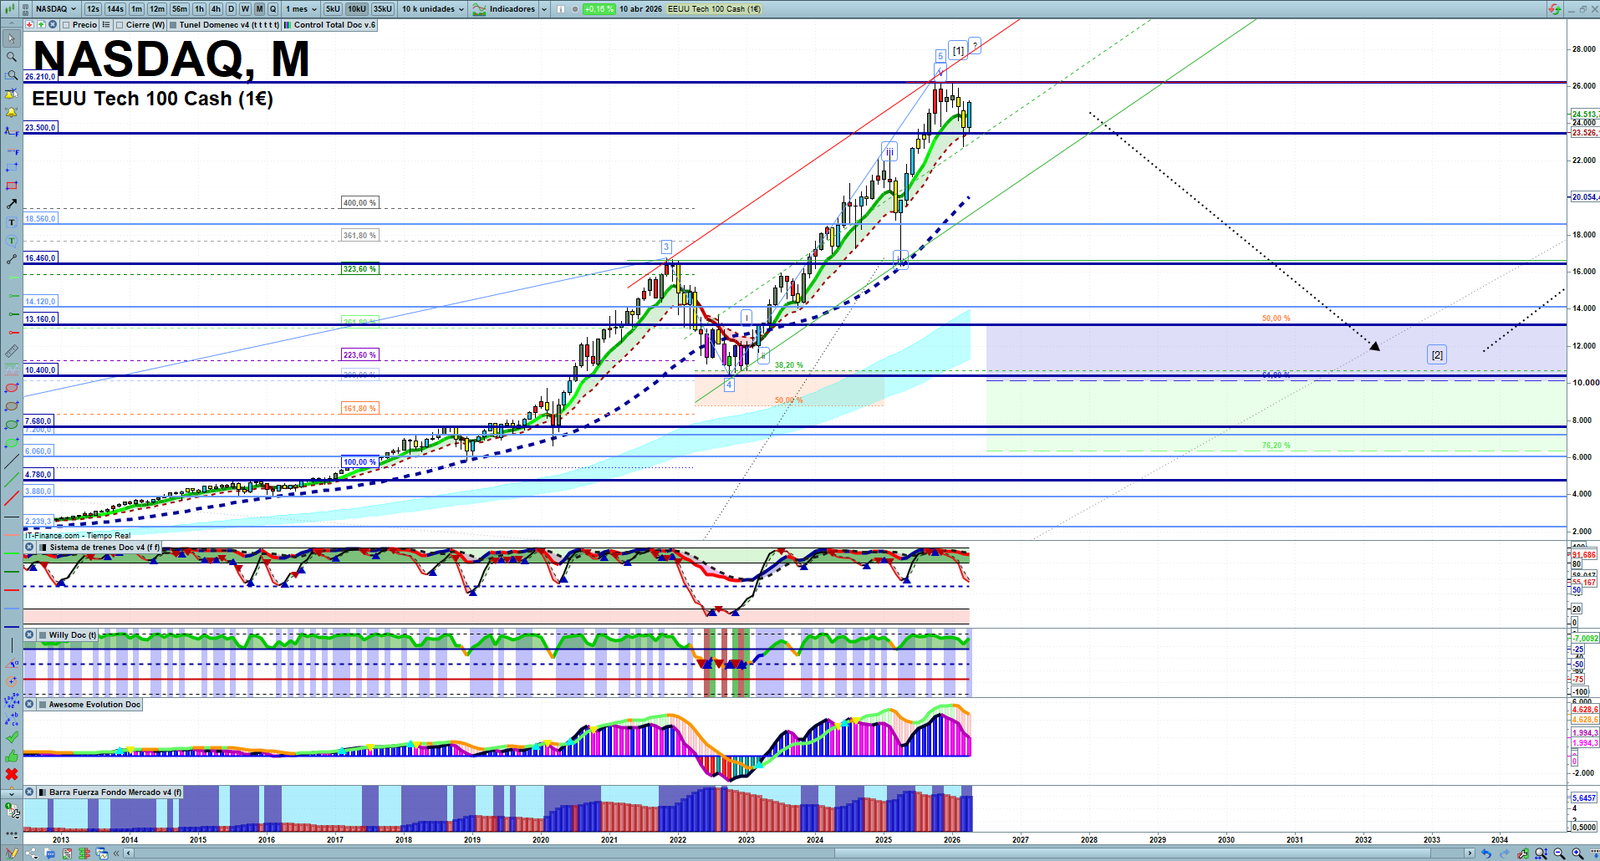Select the 5kU history units button
The height and width of the screenshot is (861, 1600).
point(333,9)
